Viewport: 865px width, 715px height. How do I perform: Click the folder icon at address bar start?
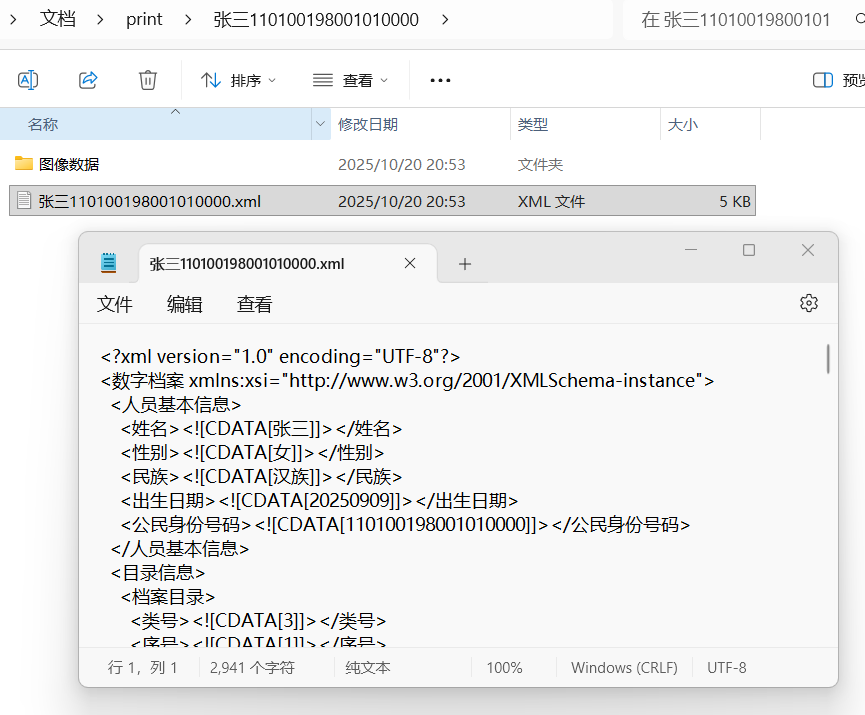(x=10, y=18)
